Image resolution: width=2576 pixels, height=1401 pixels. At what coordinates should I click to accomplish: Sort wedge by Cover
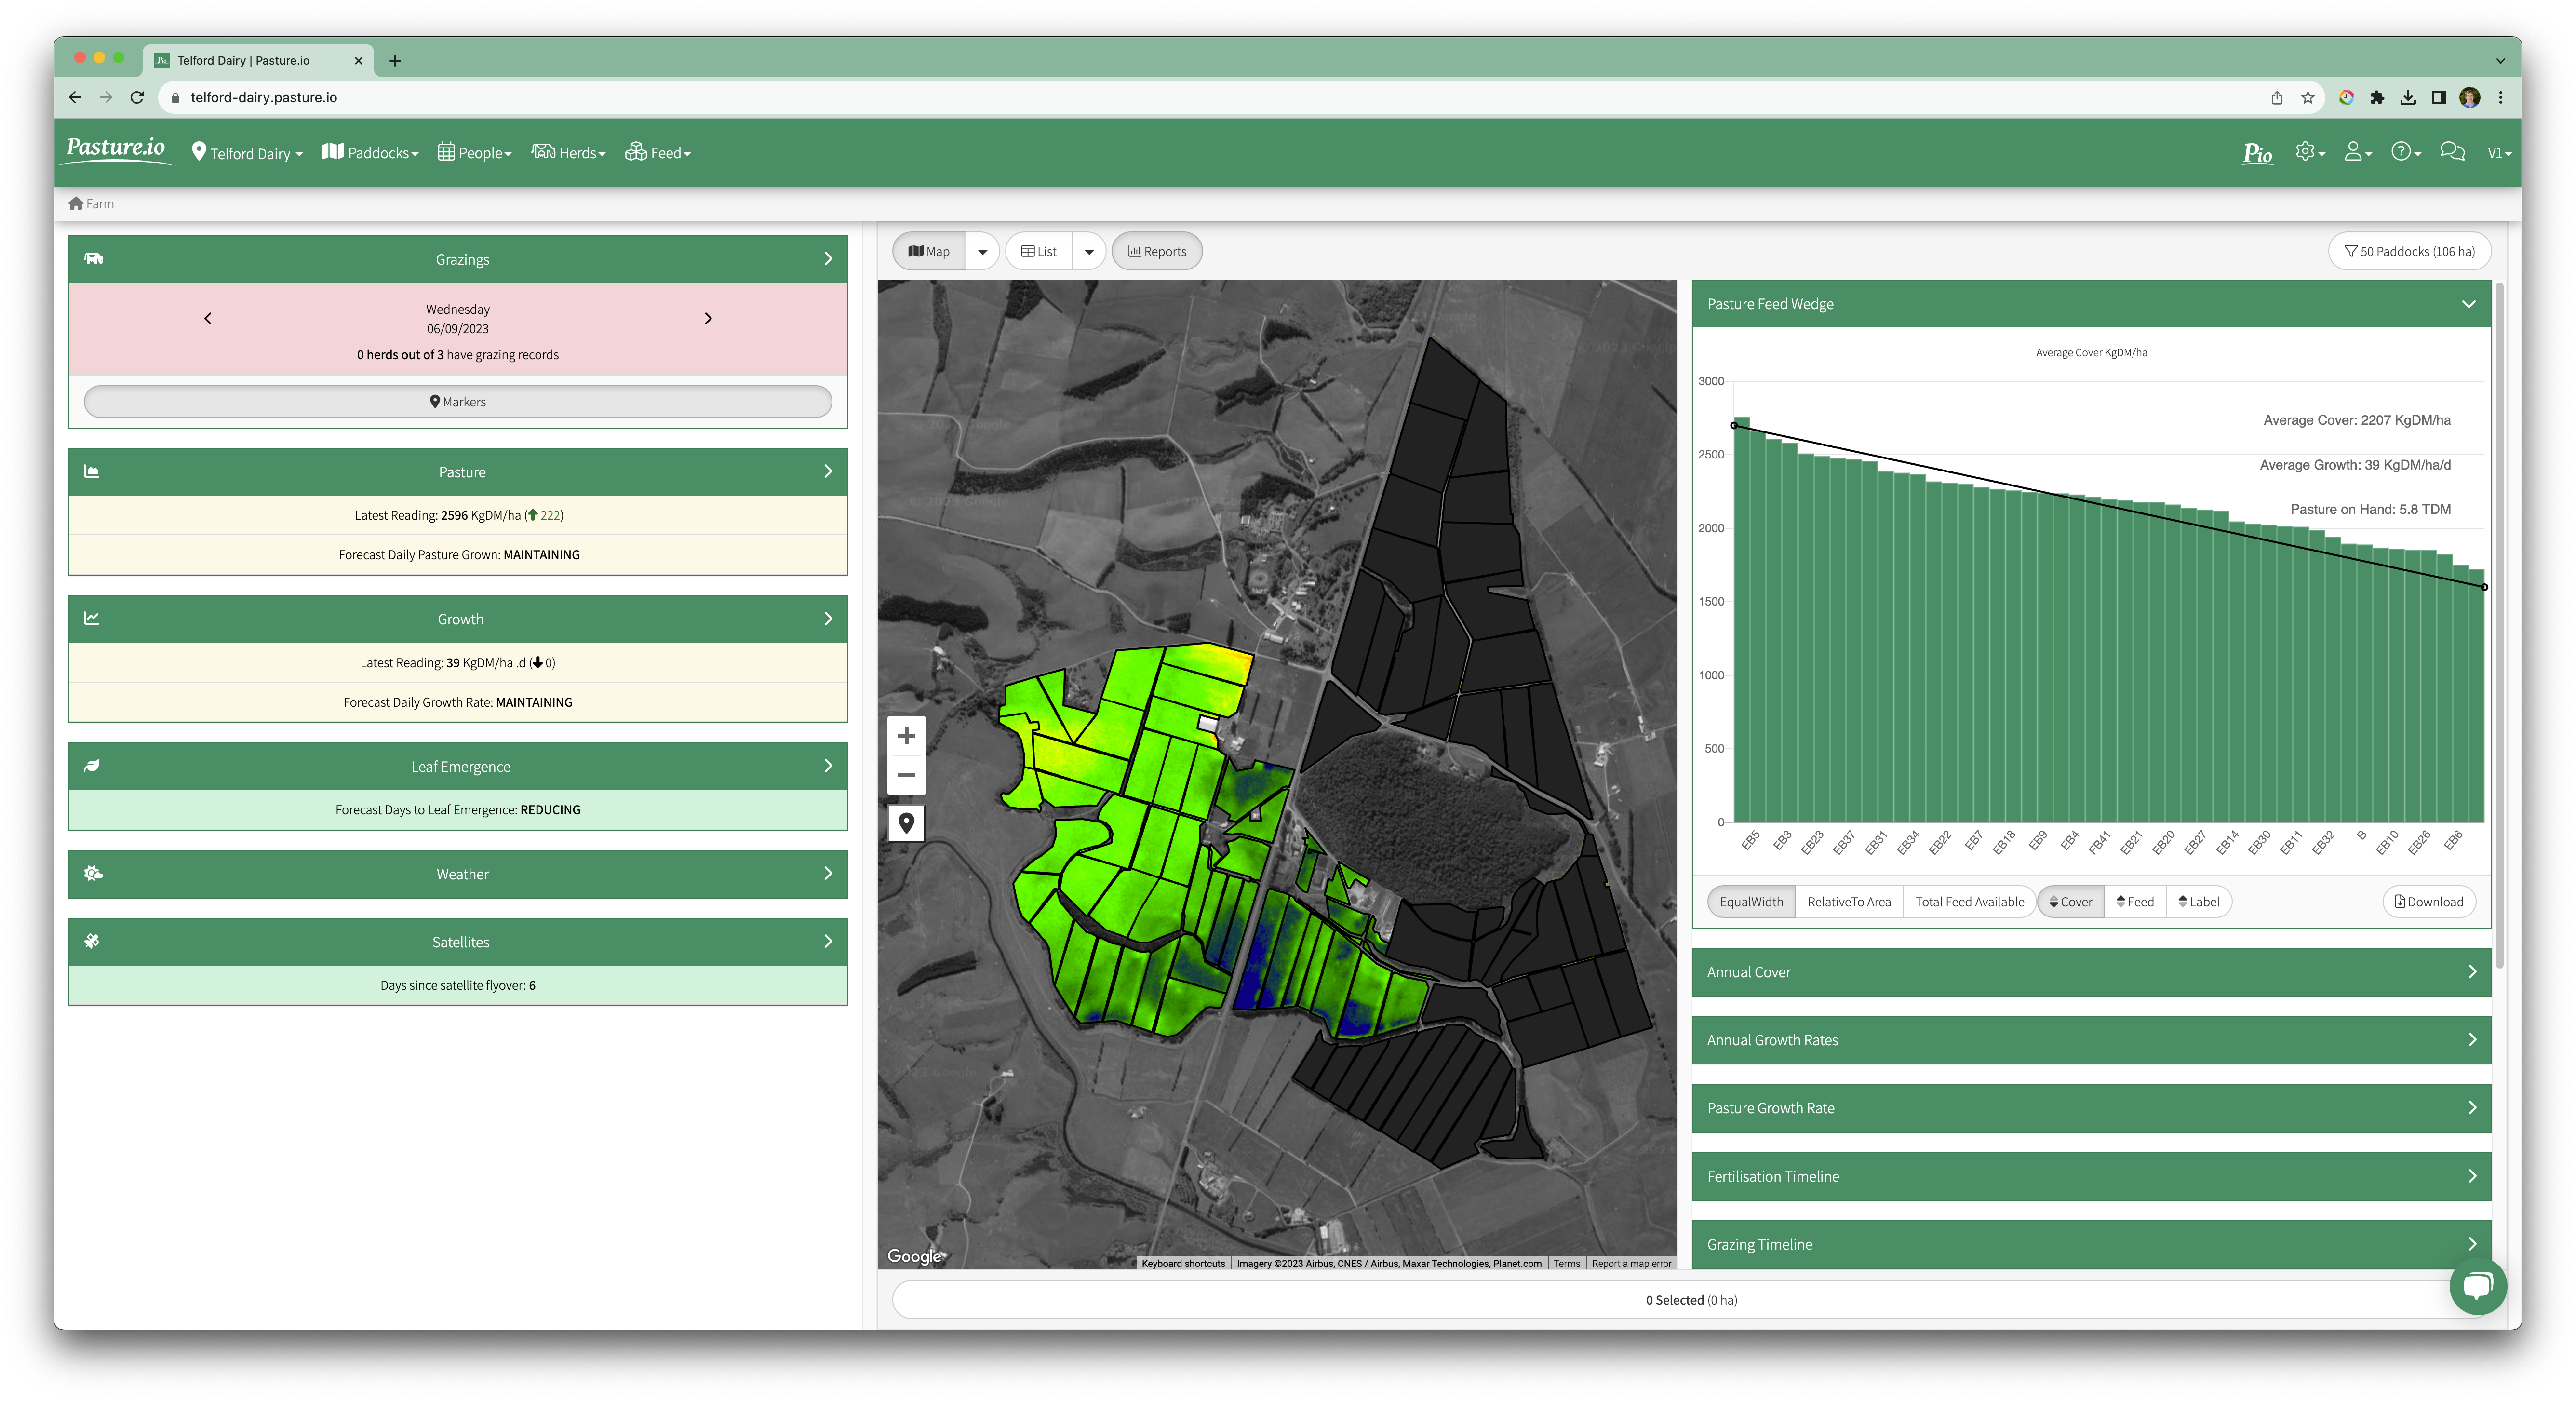click(x=2071, y=901)
